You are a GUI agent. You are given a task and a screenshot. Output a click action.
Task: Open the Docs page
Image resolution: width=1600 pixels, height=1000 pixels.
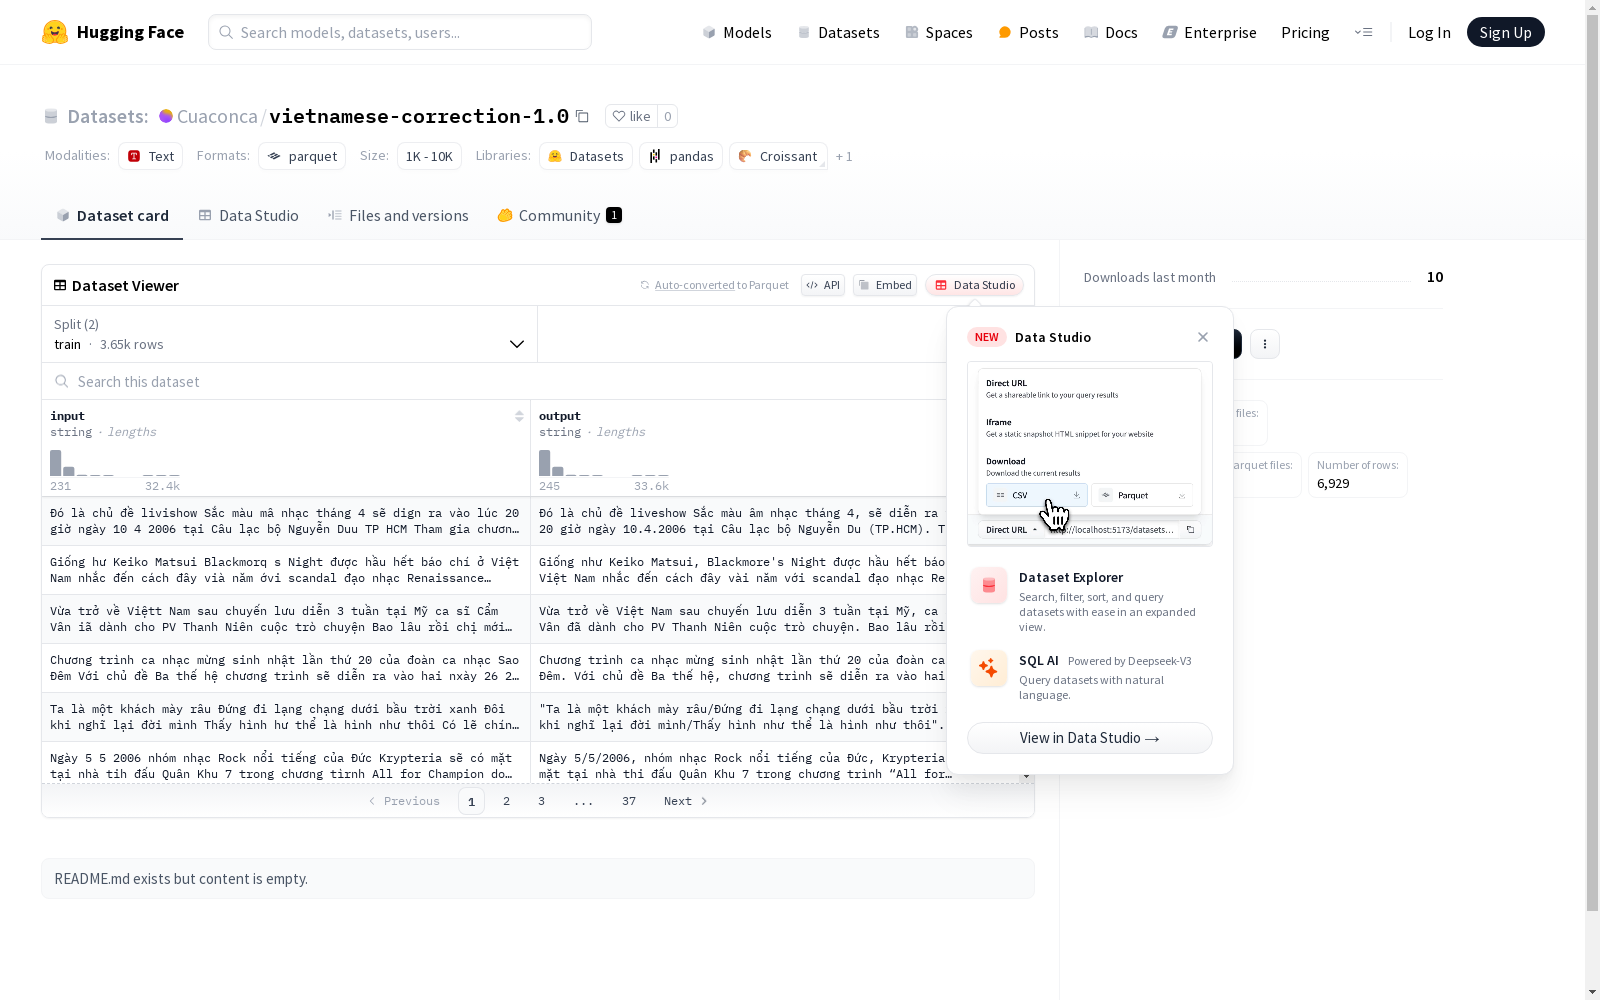pyautogui.click(x=1111, y=32)
